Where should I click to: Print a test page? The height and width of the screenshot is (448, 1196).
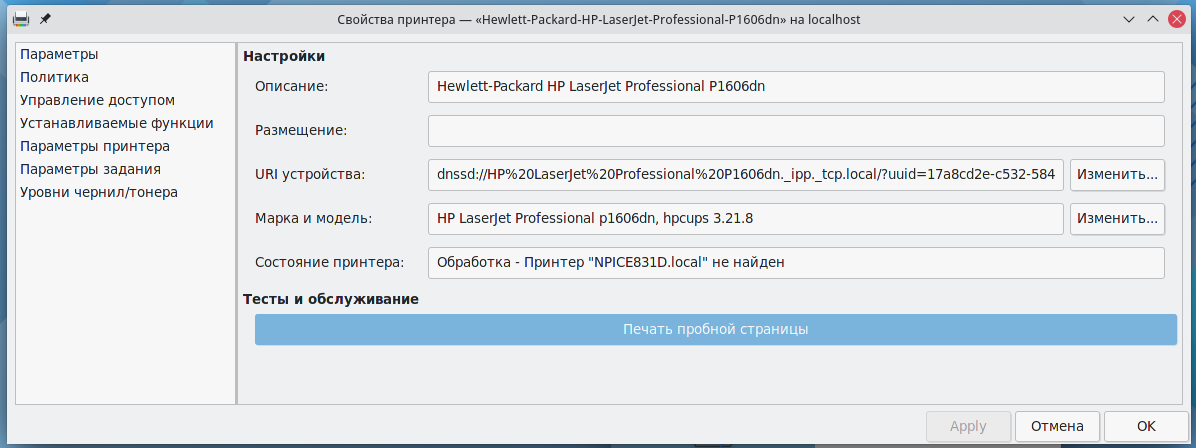coord(715,329)
